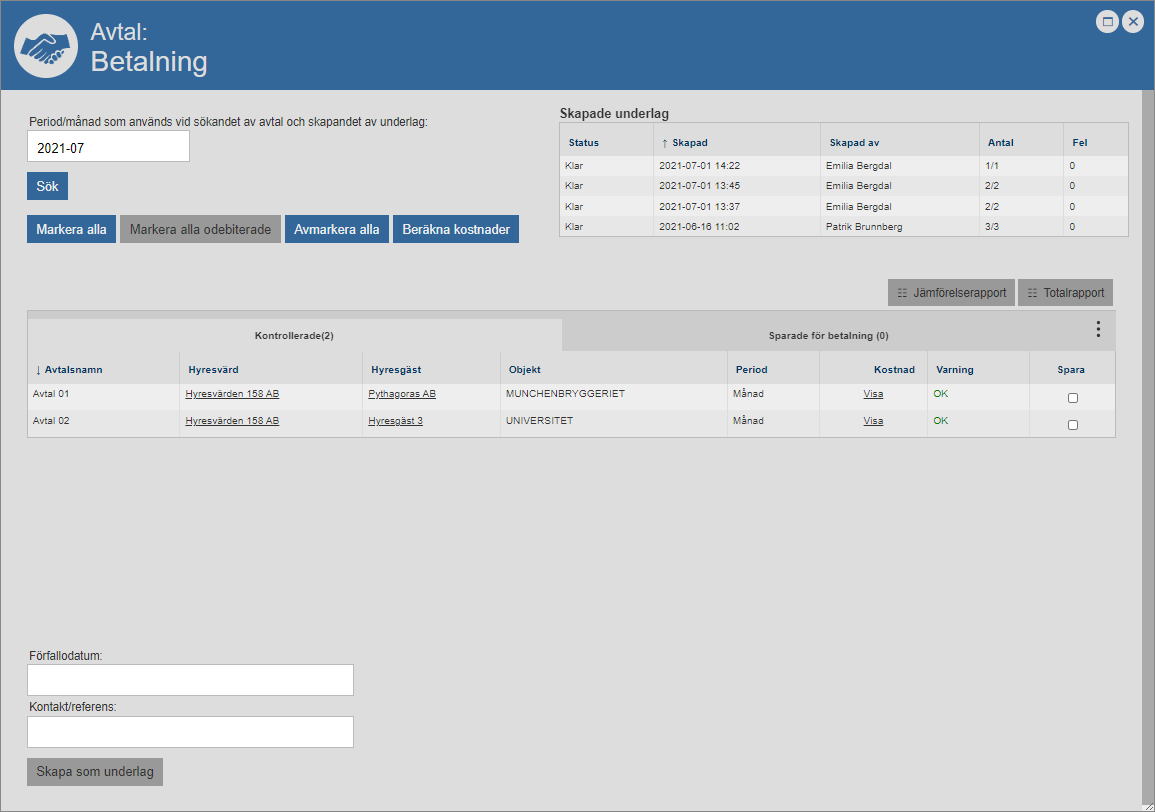The width and height of the screenshot is (1155, 812).
Task: Click Markera alla button
Action: point(71,229)
